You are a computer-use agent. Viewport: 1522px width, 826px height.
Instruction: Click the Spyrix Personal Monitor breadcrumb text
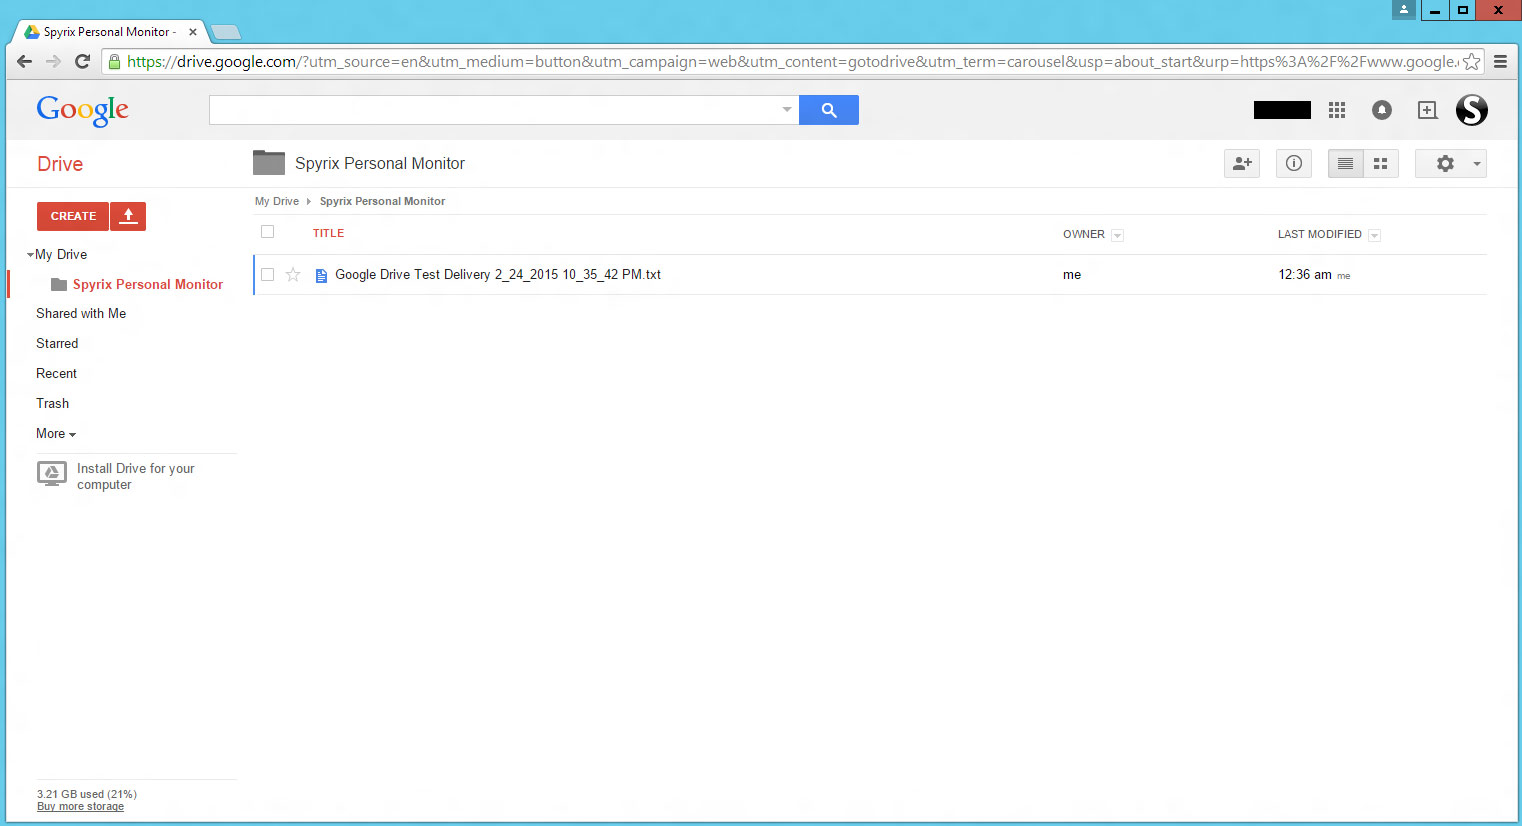382,201
